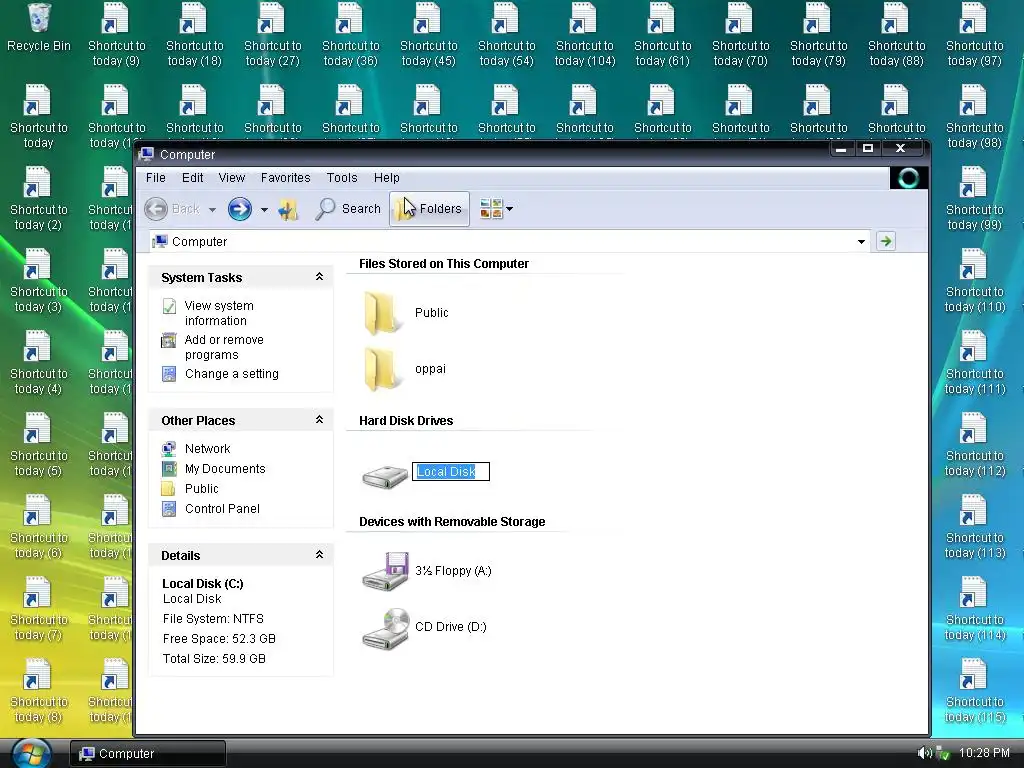This screenshot has height=768, width=1024.
Task: Open the Forward history dropdown arrow
Action: point(264,210)
